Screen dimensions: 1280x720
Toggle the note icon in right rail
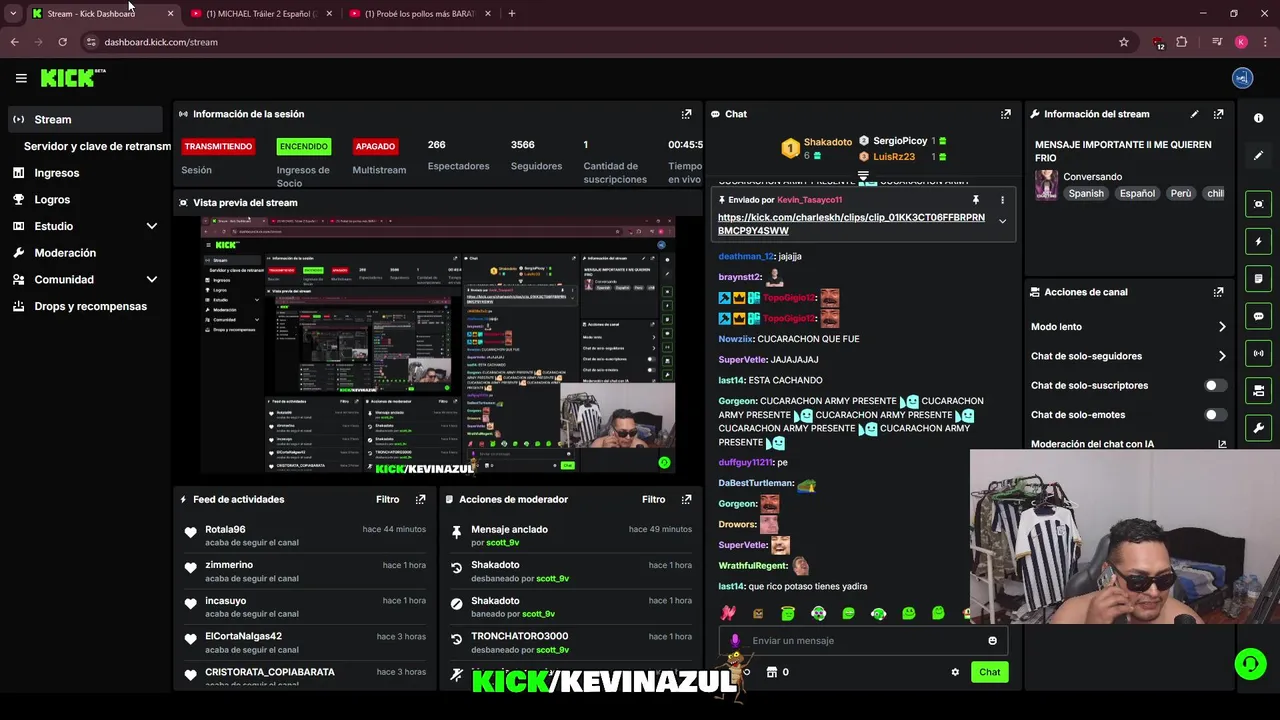1258,278
